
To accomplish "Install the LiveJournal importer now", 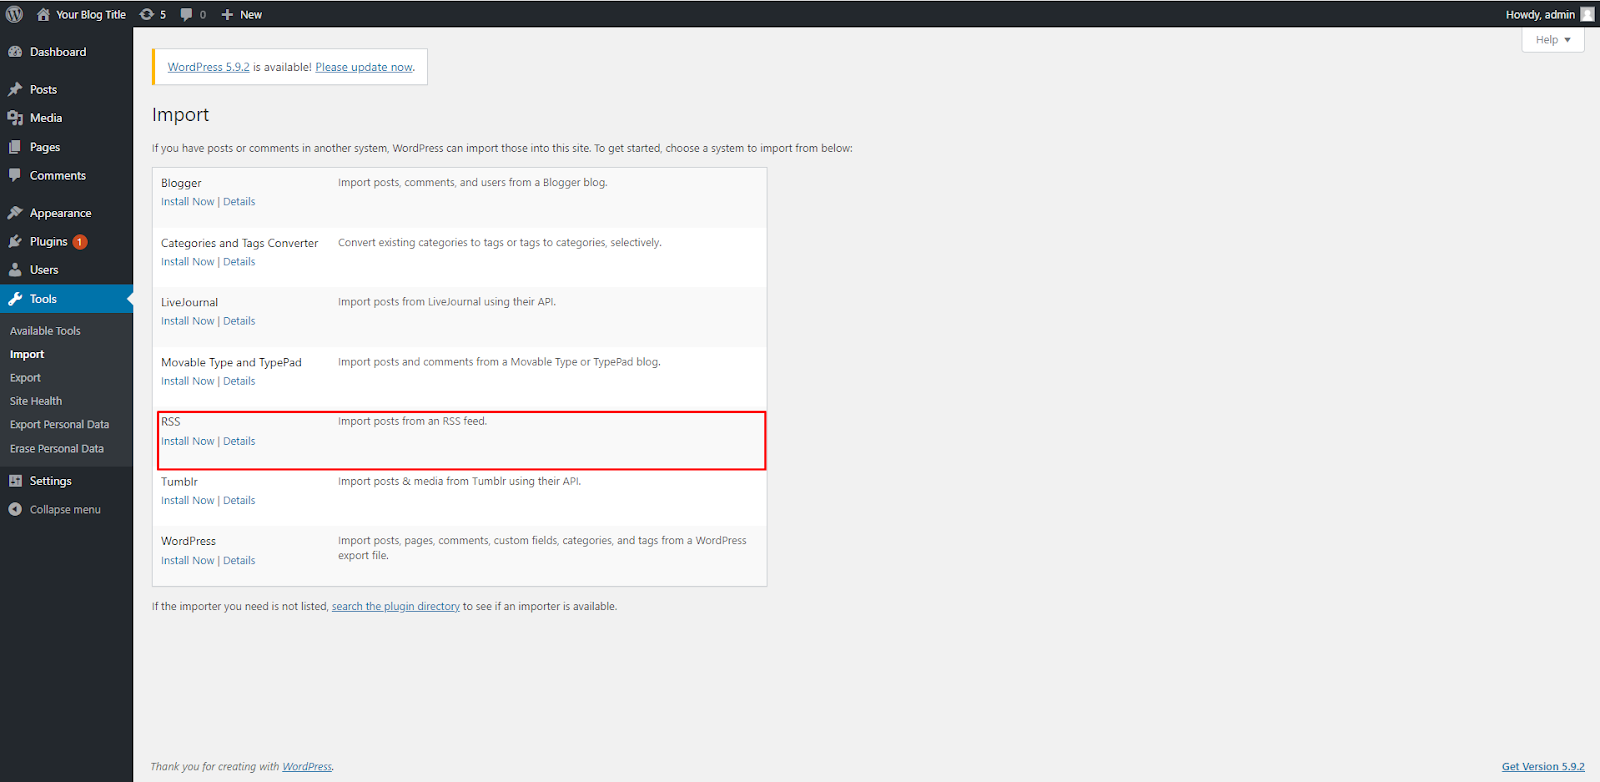I will click(188, 321).
